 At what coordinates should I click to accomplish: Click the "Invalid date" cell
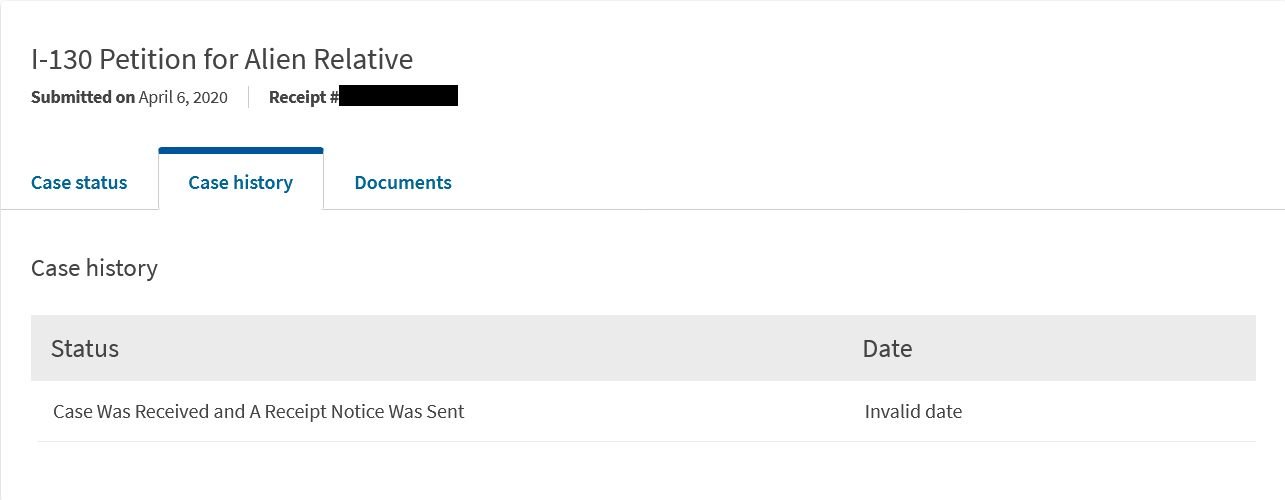click(913, 411)
